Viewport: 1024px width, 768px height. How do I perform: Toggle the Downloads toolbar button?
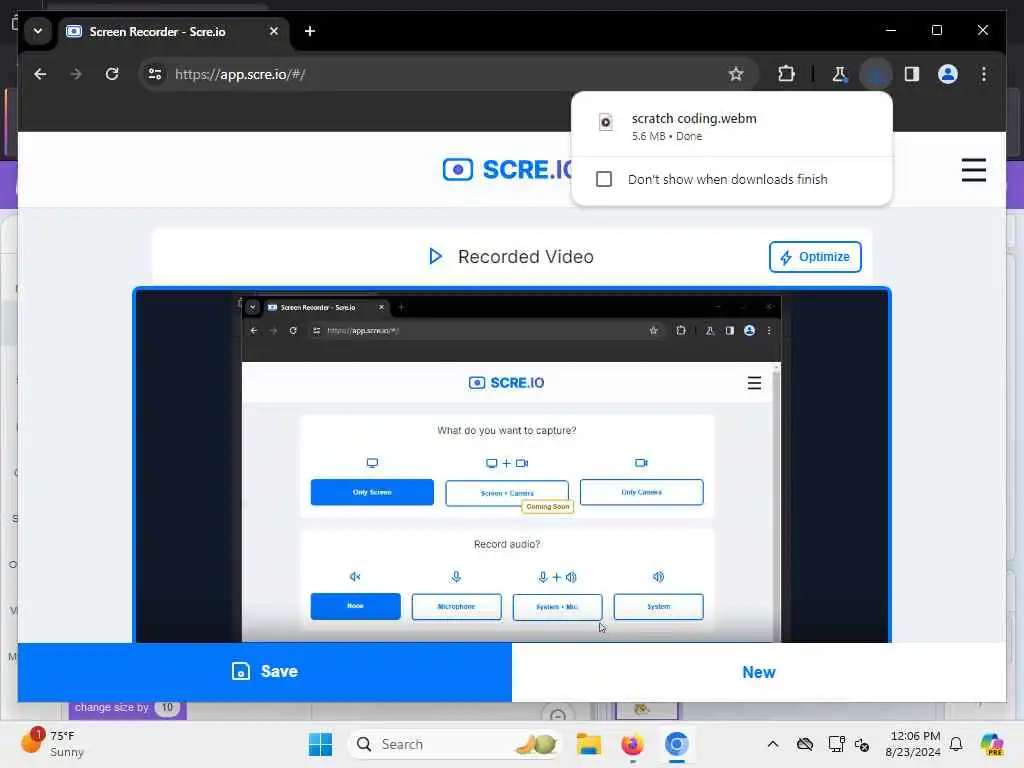click(875, 74)
